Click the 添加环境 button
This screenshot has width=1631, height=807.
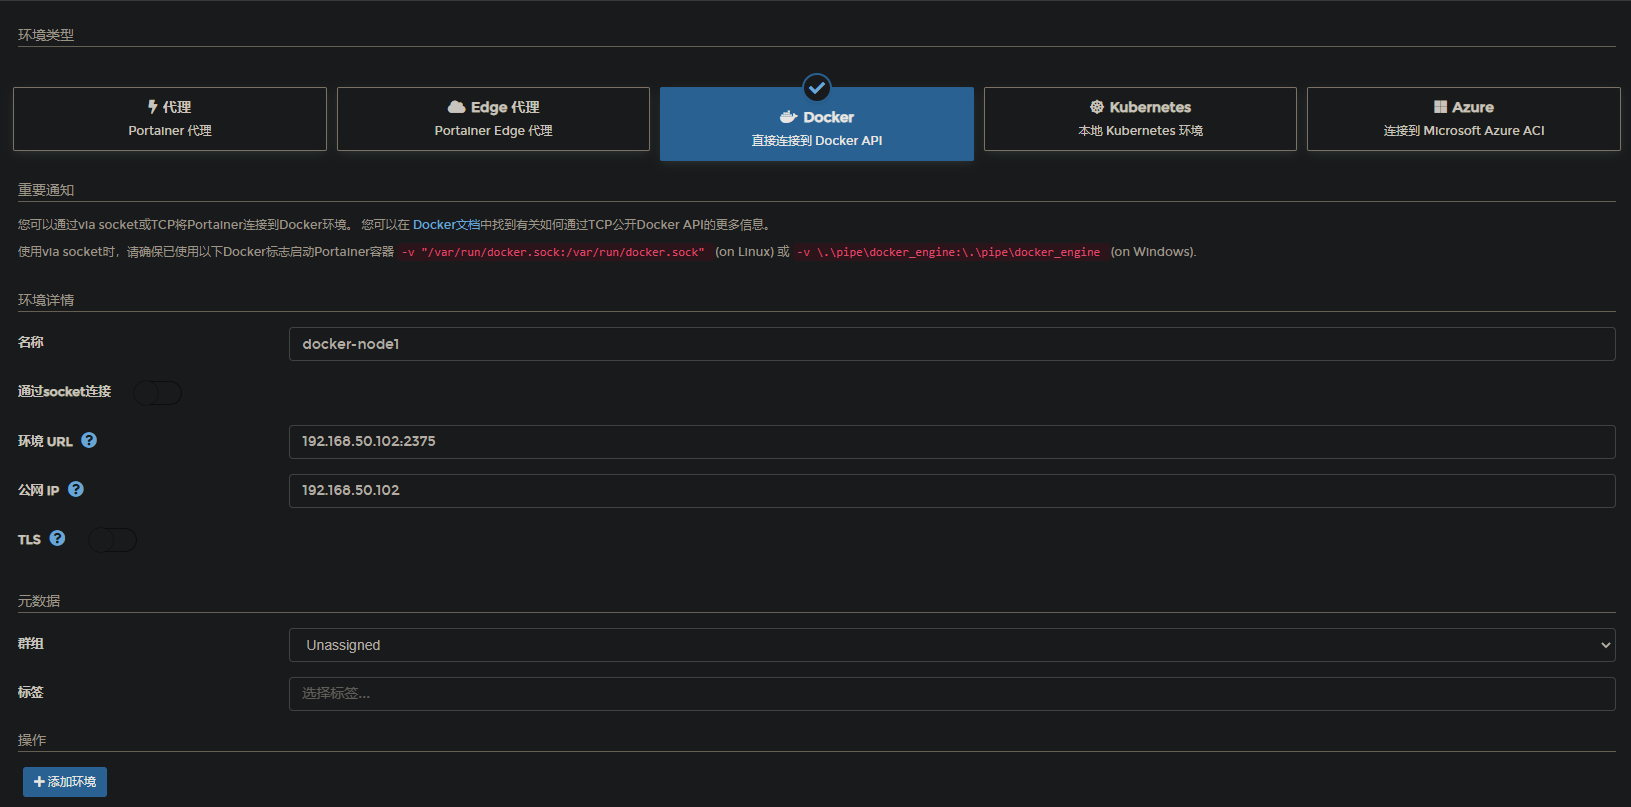point(65,782)
